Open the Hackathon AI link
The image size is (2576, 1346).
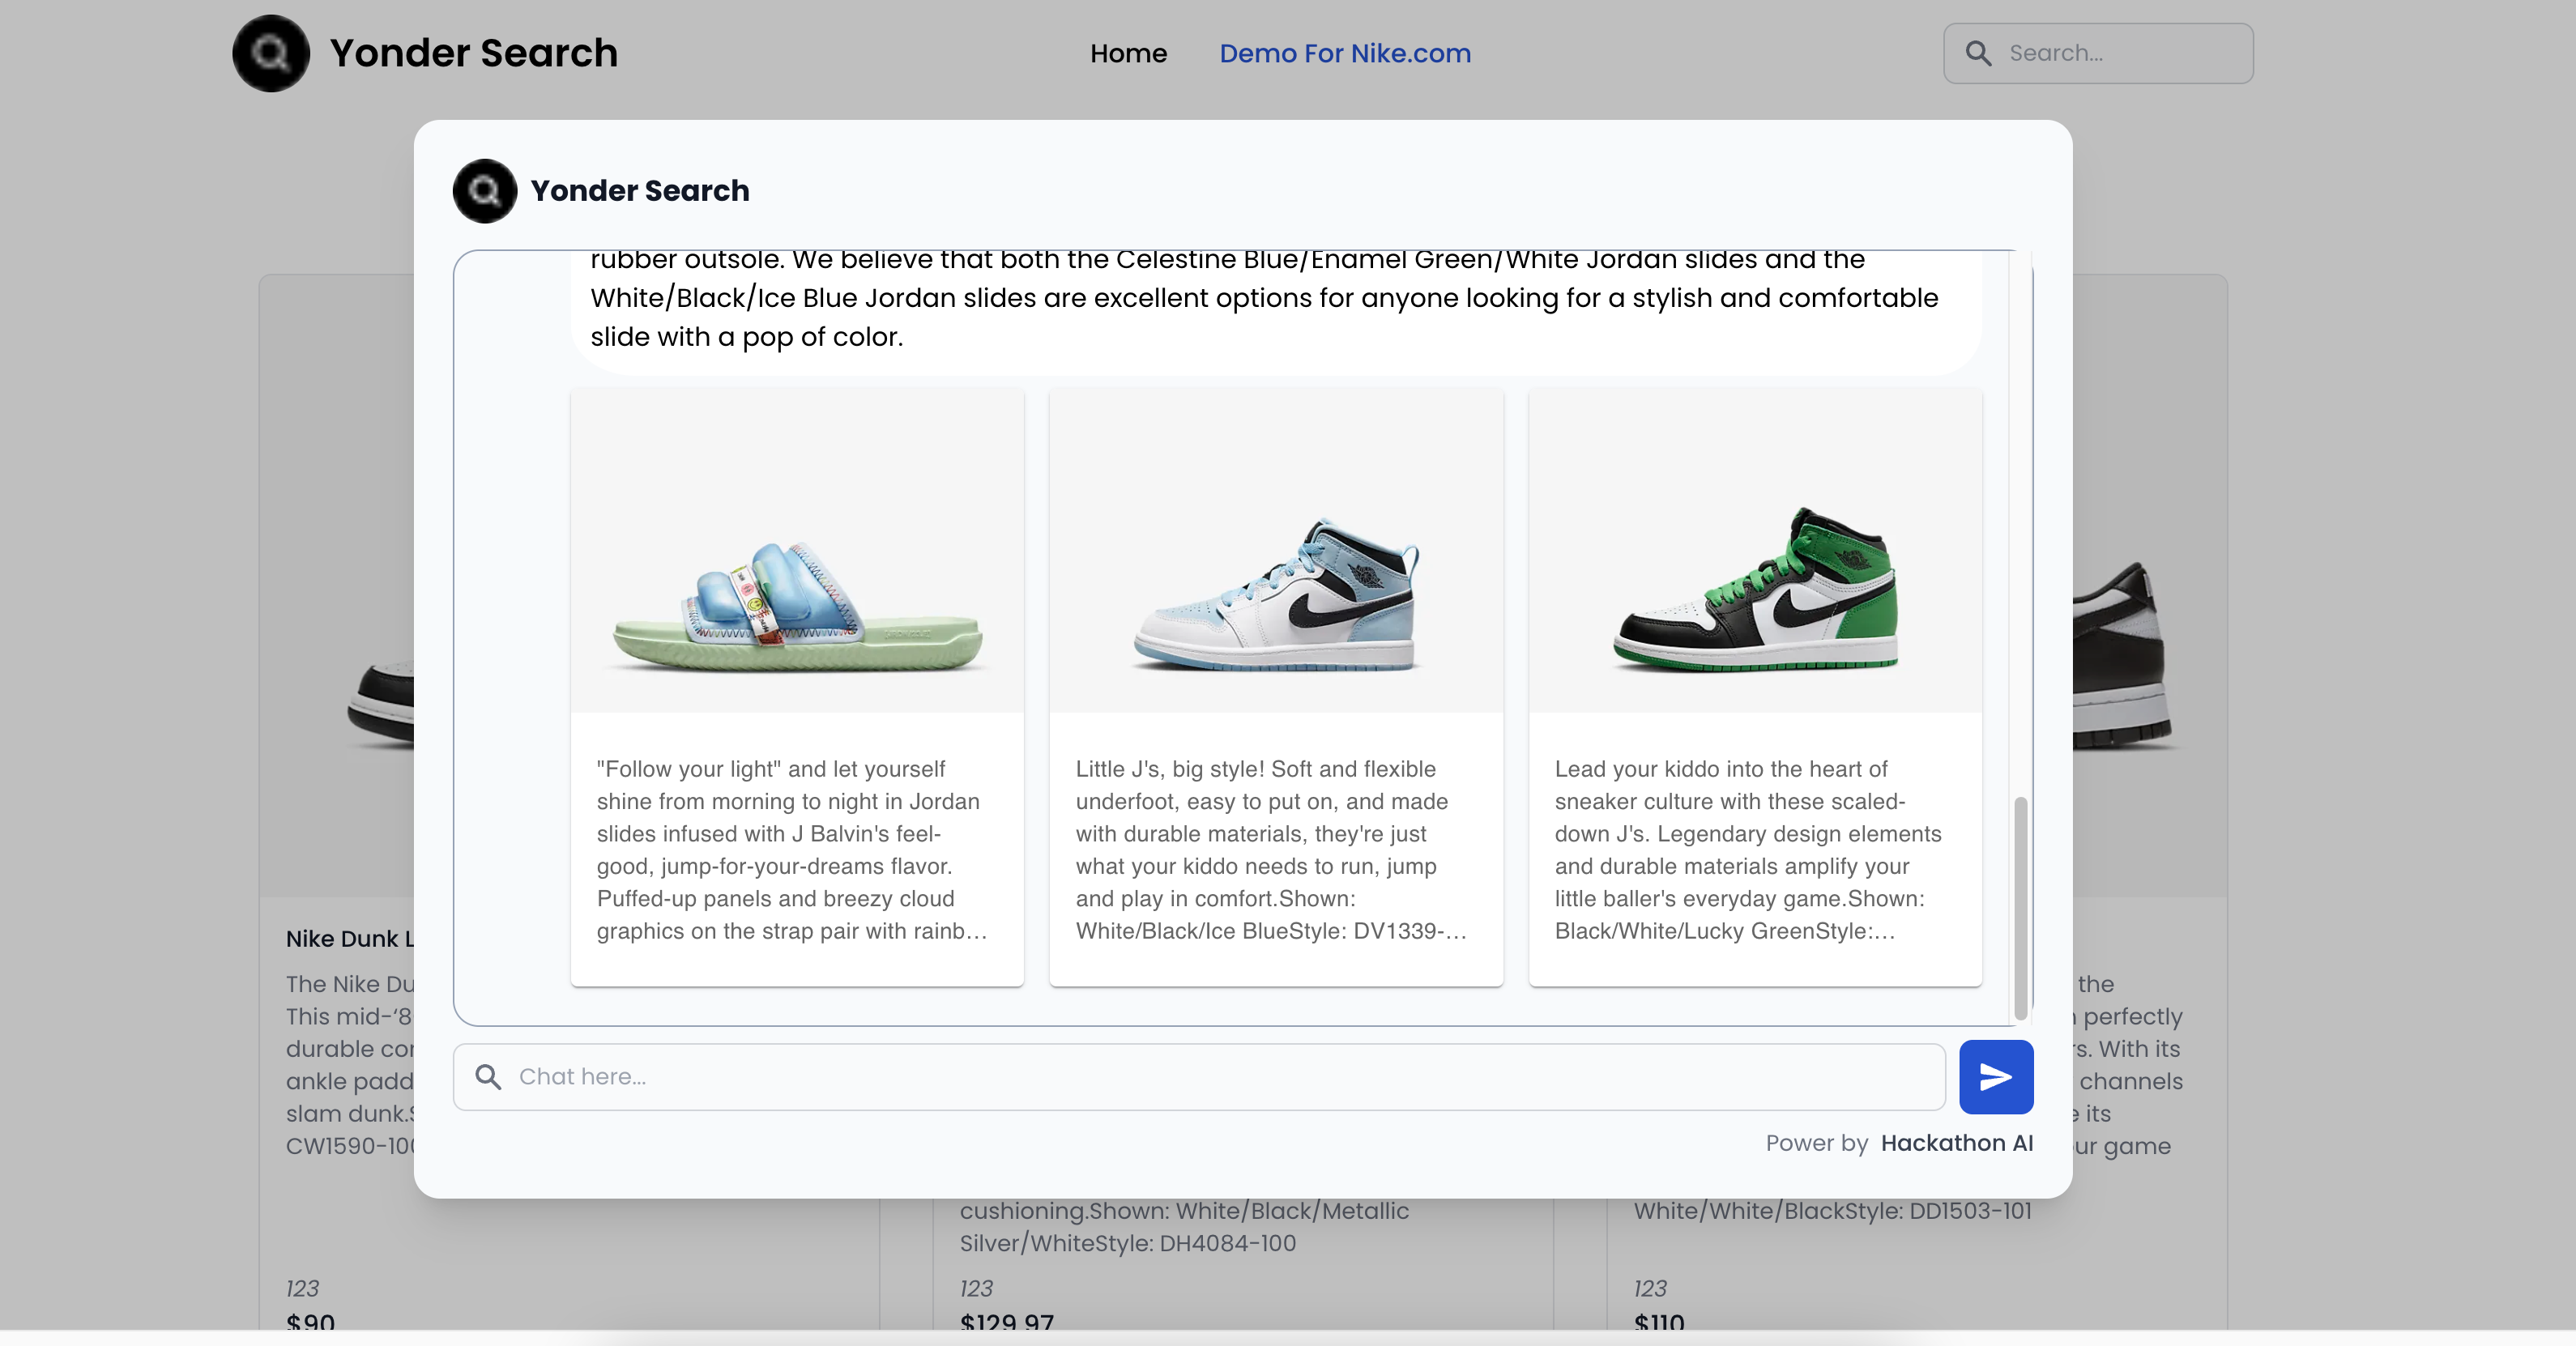point(1956,1143)
